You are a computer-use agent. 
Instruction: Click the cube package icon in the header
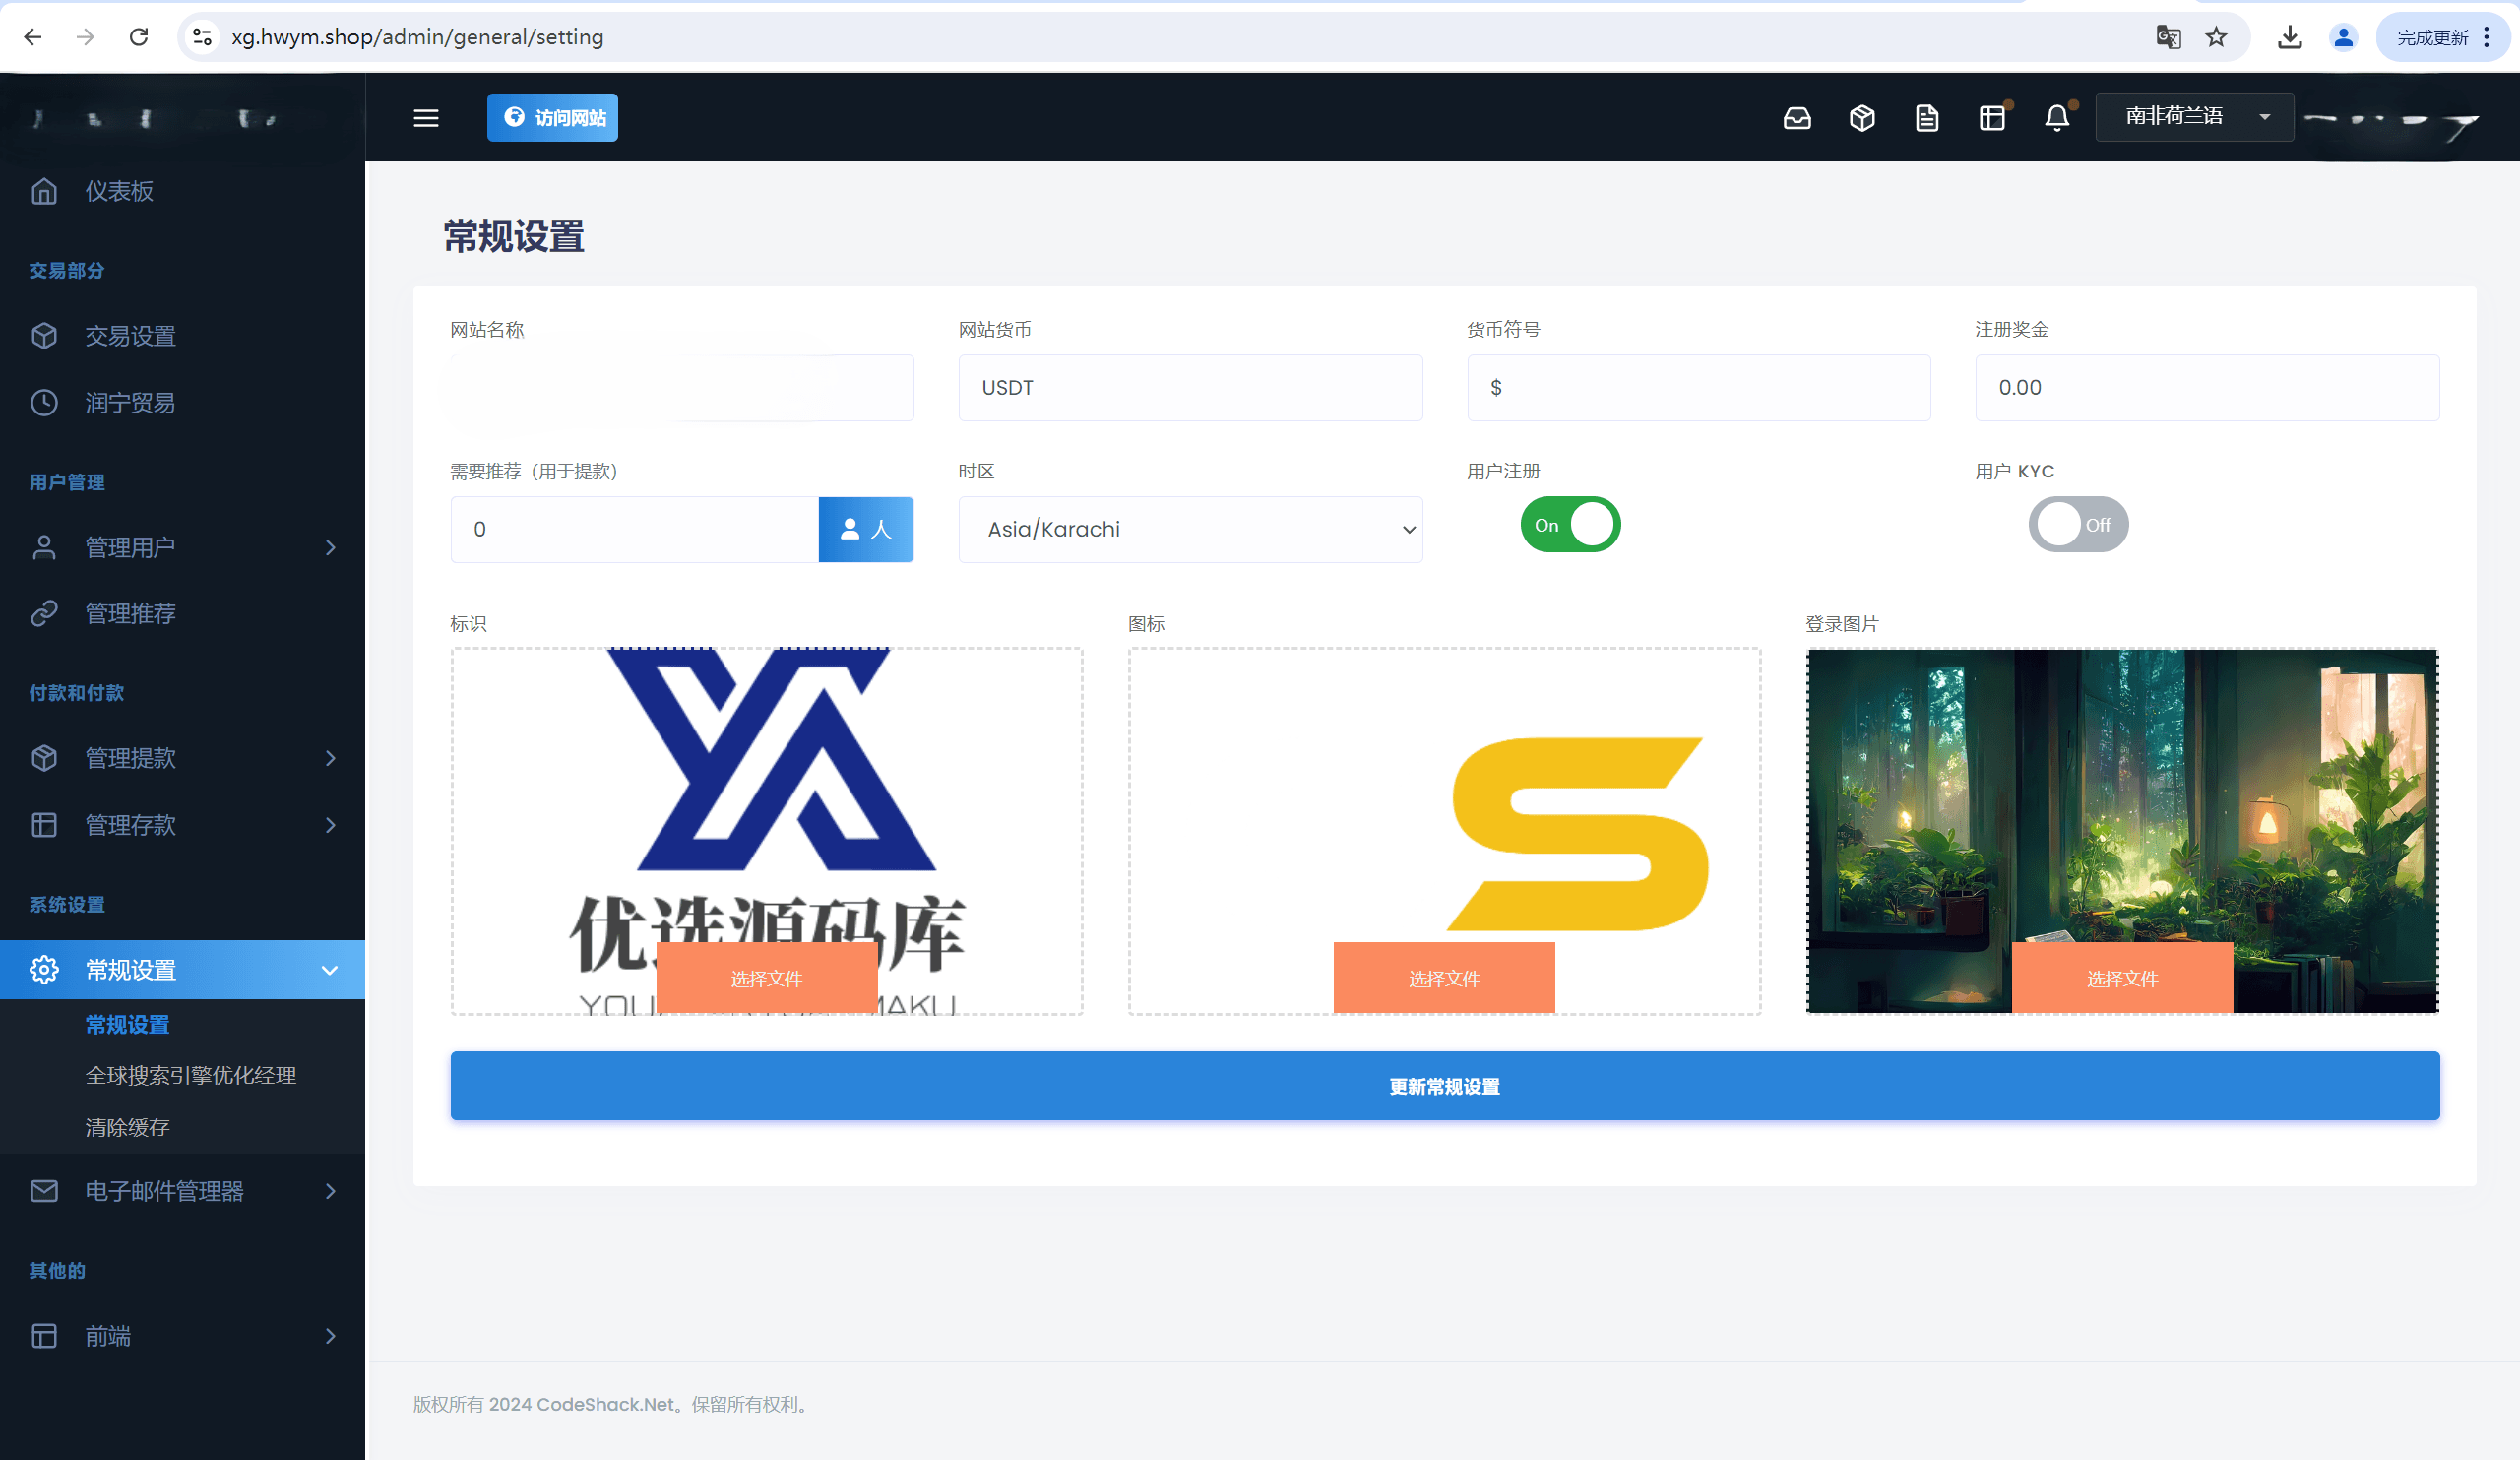pyautogui.click(x=1861, y=118)
